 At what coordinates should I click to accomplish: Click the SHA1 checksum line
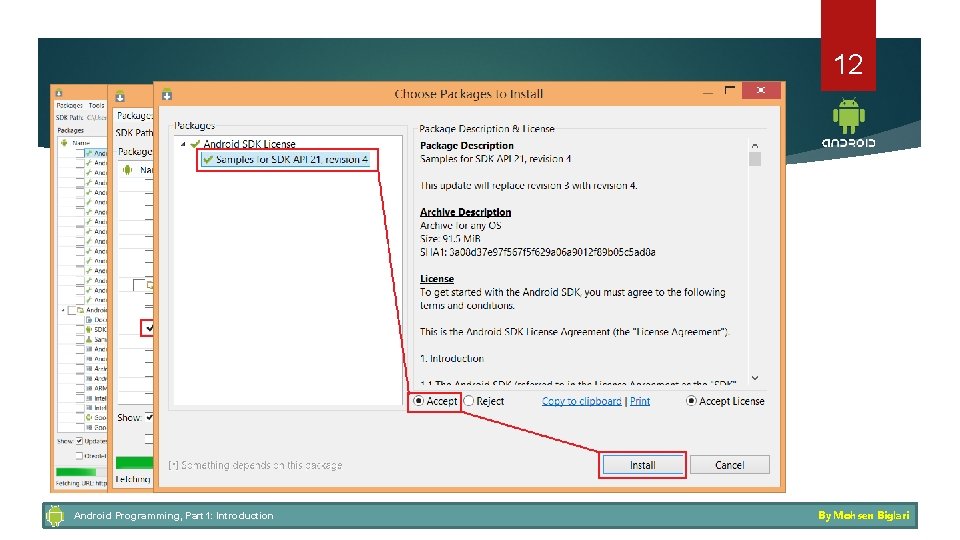[538, 252]
